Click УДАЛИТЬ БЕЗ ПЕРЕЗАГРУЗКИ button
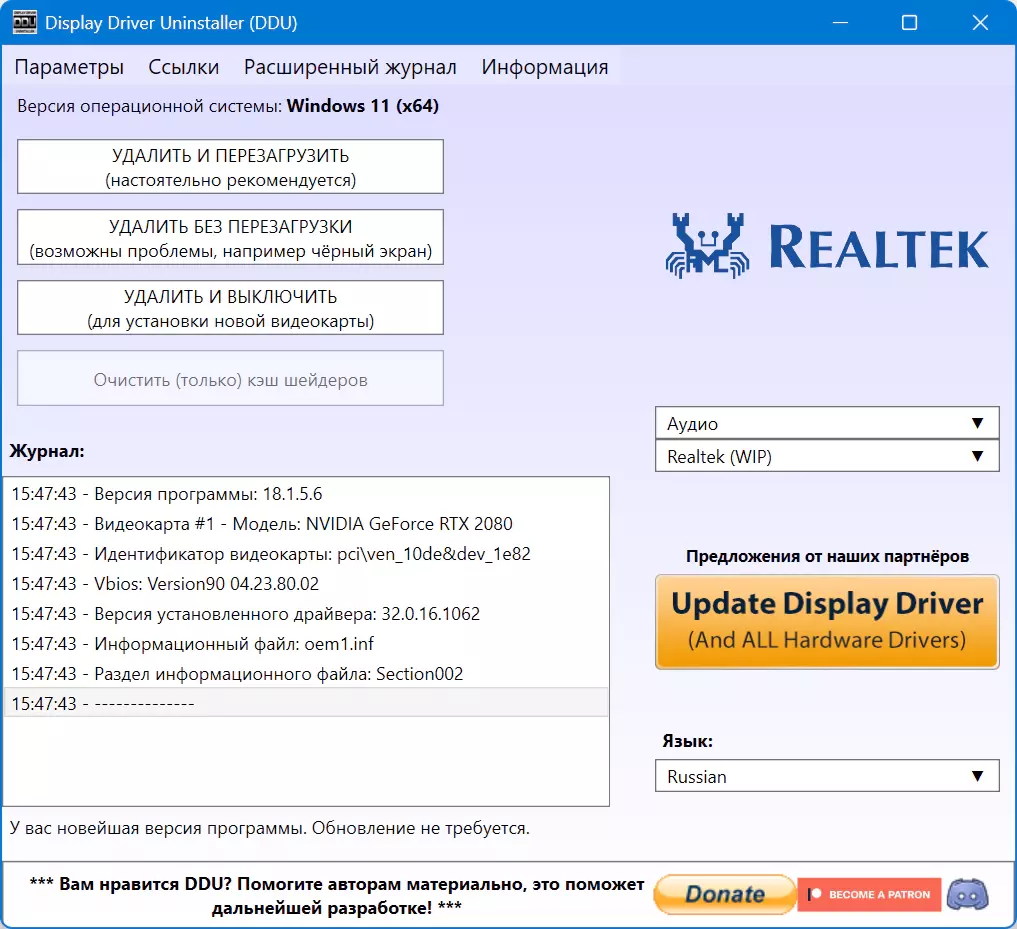This screenshot has height=929, width=1017. (230, 237)
